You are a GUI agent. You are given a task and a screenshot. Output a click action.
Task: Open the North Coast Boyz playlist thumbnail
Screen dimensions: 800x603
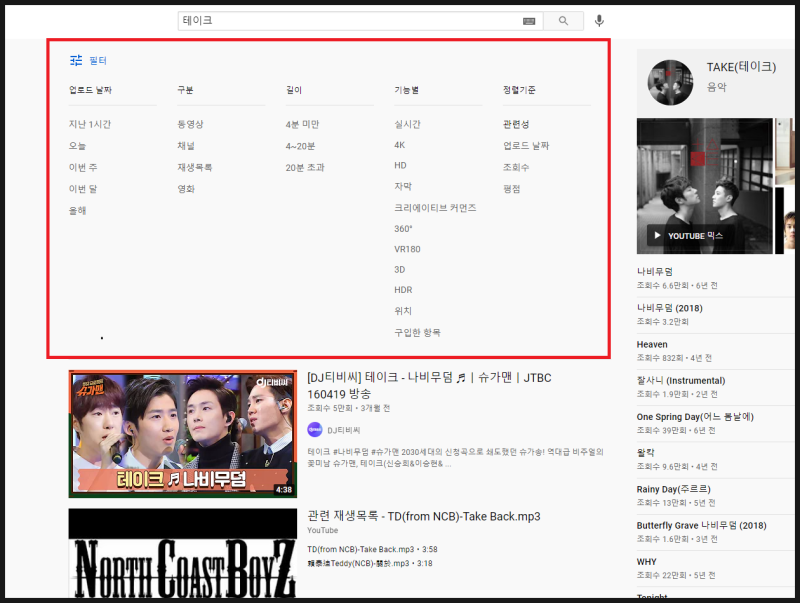click(183, 553)
